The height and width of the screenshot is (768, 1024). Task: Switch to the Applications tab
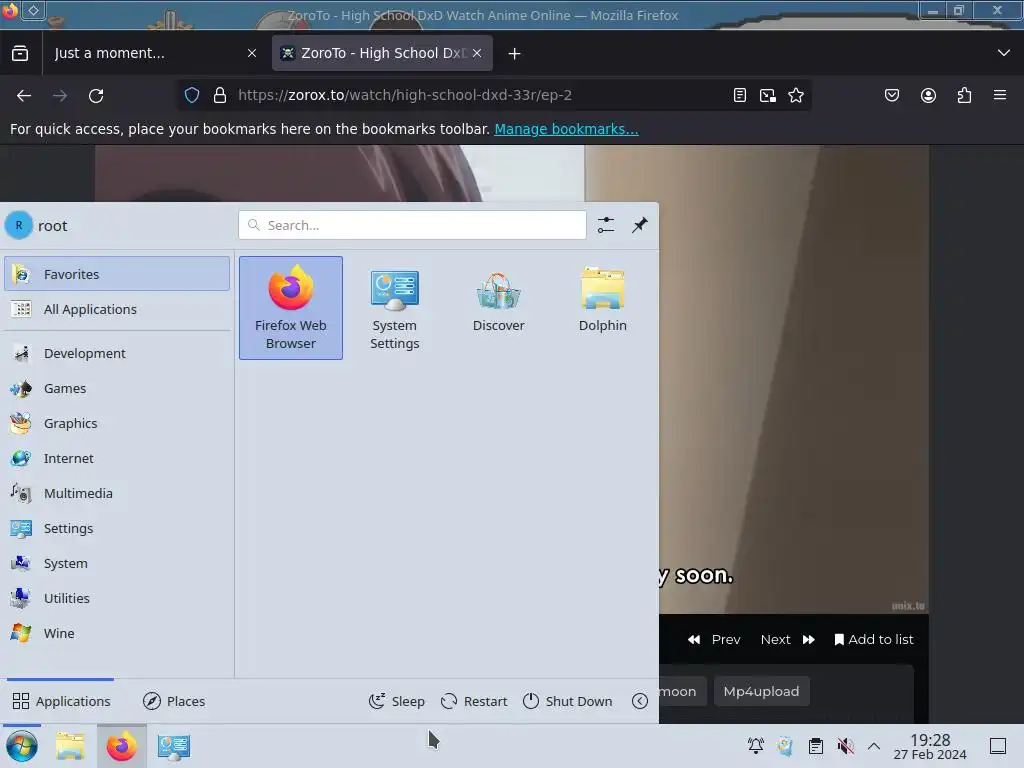click(61, 701)
